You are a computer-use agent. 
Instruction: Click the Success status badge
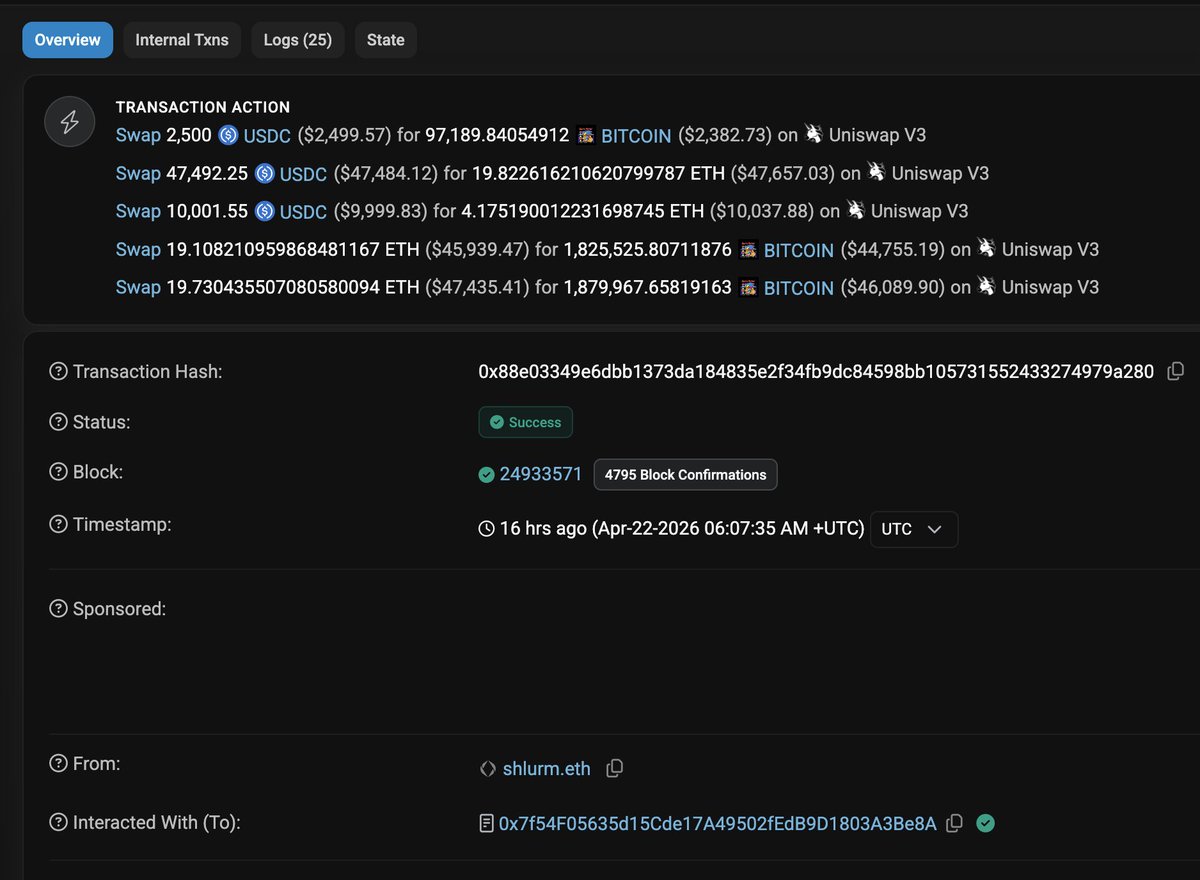click(x=526, y=422)
